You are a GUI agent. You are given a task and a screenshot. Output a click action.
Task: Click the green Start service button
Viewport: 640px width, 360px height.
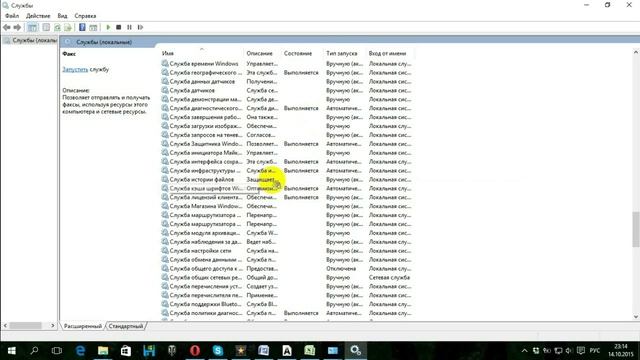click(108, 27)
